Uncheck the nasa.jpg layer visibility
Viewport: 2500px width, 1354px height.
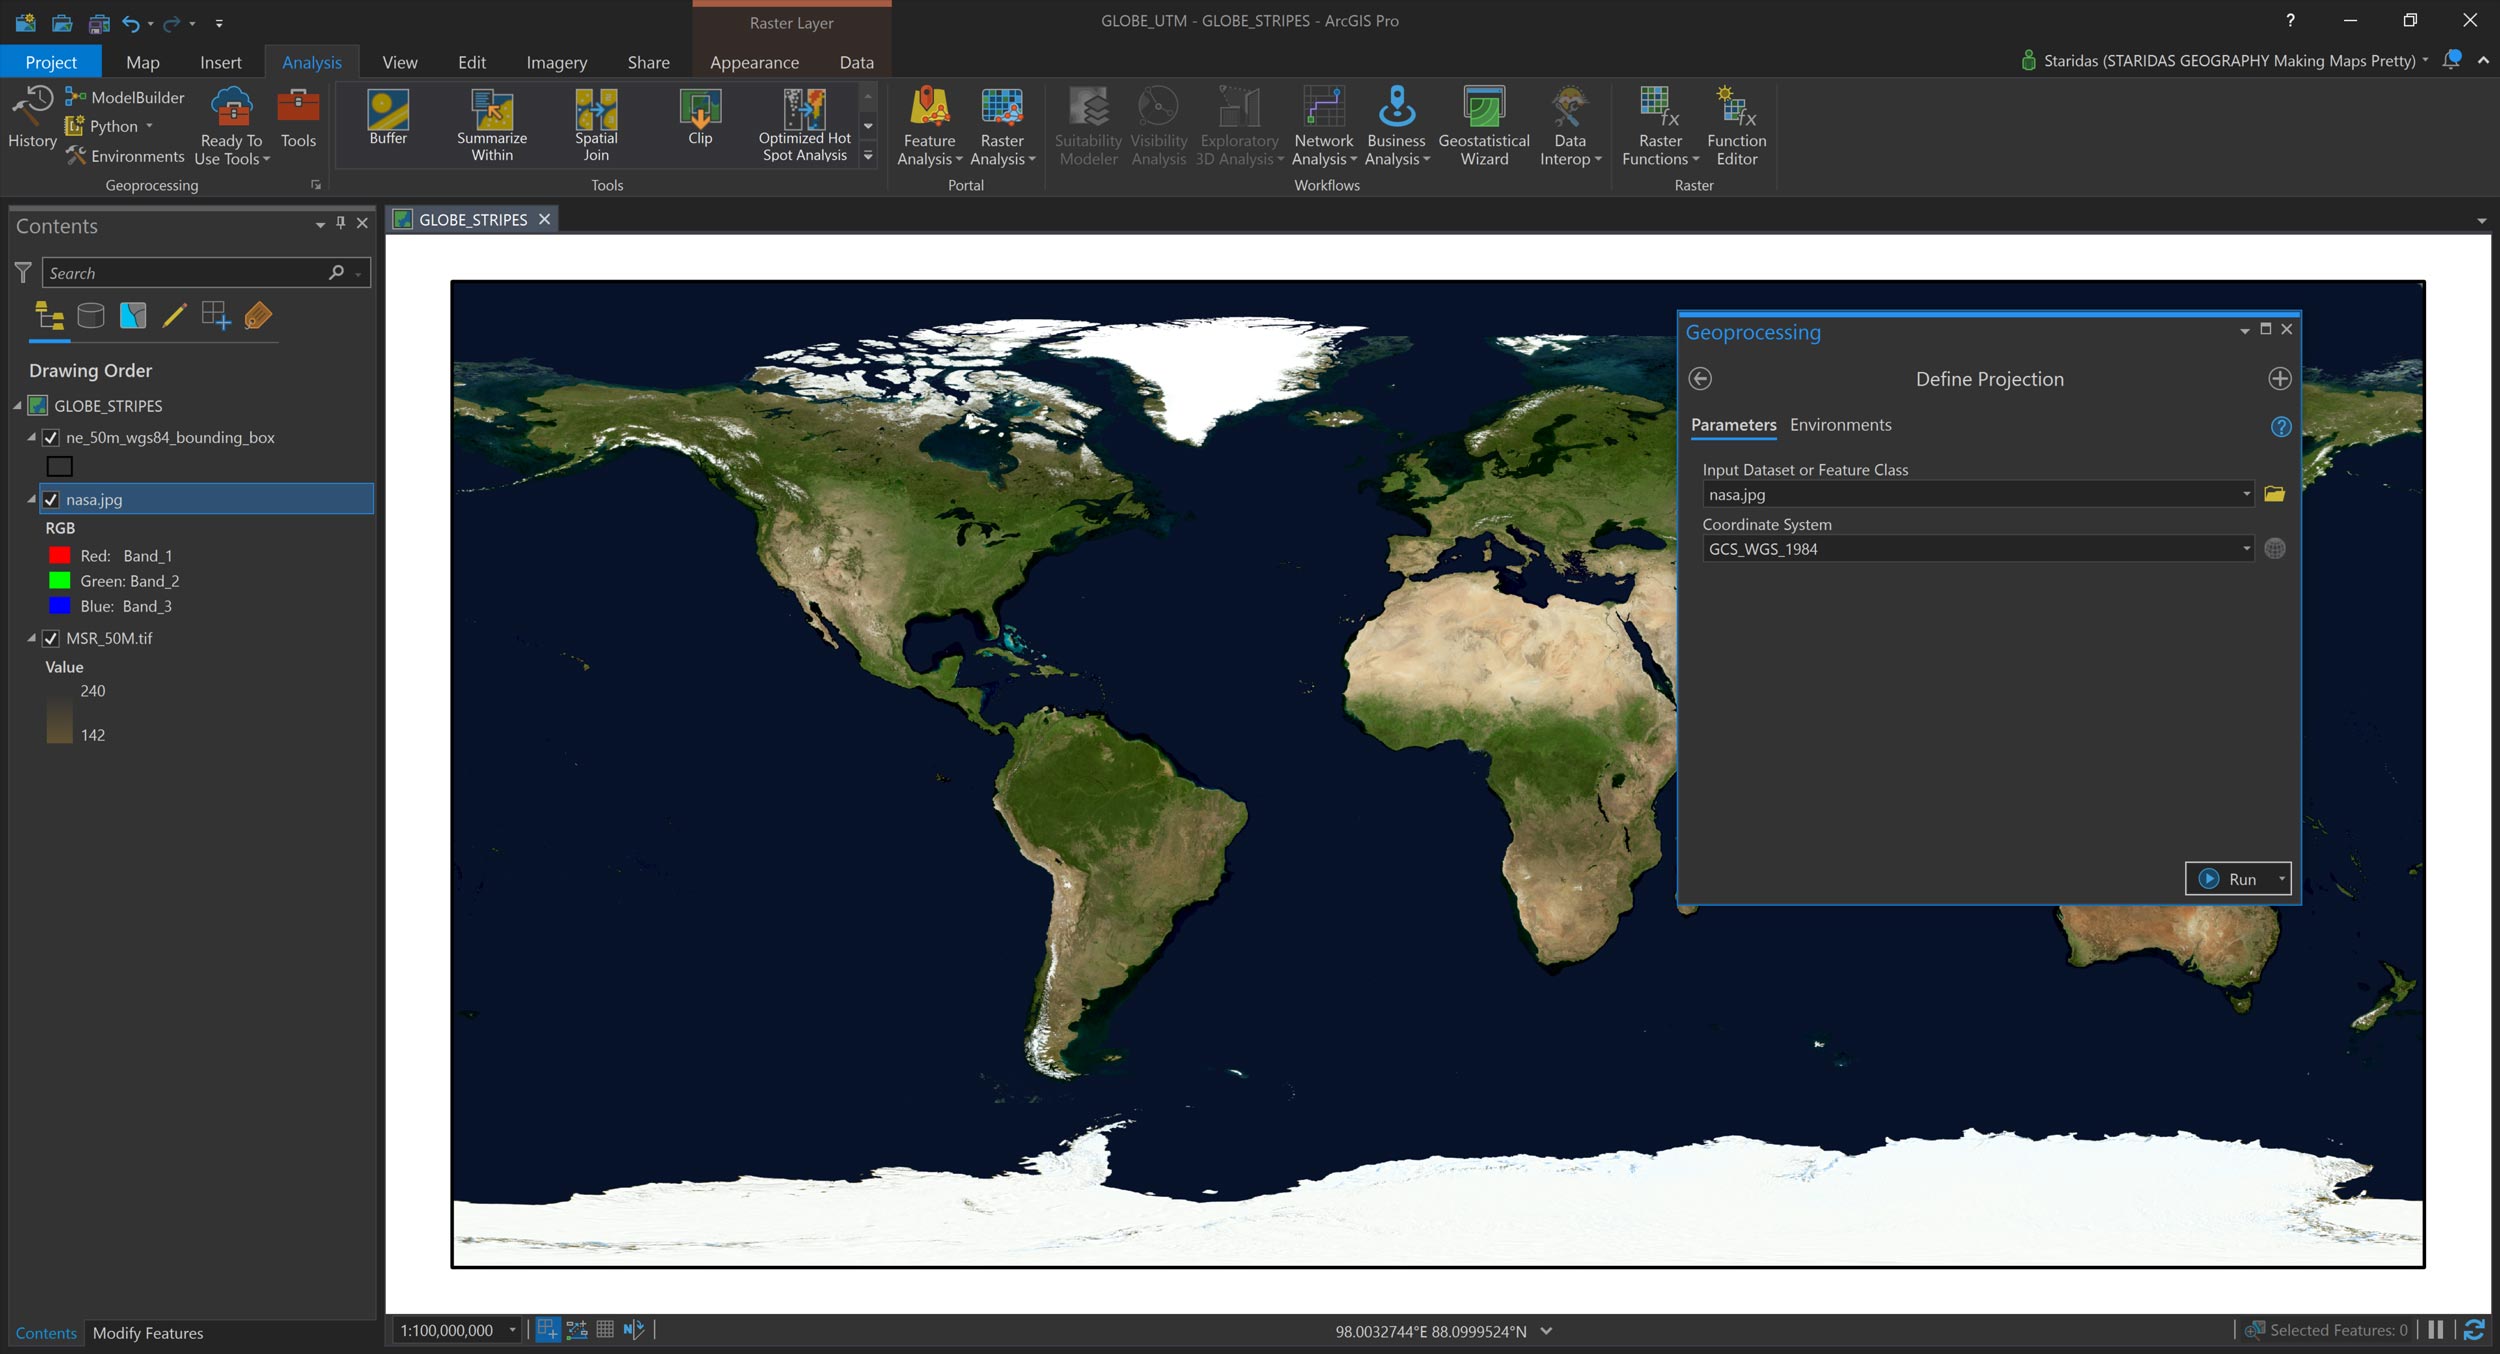51,499
